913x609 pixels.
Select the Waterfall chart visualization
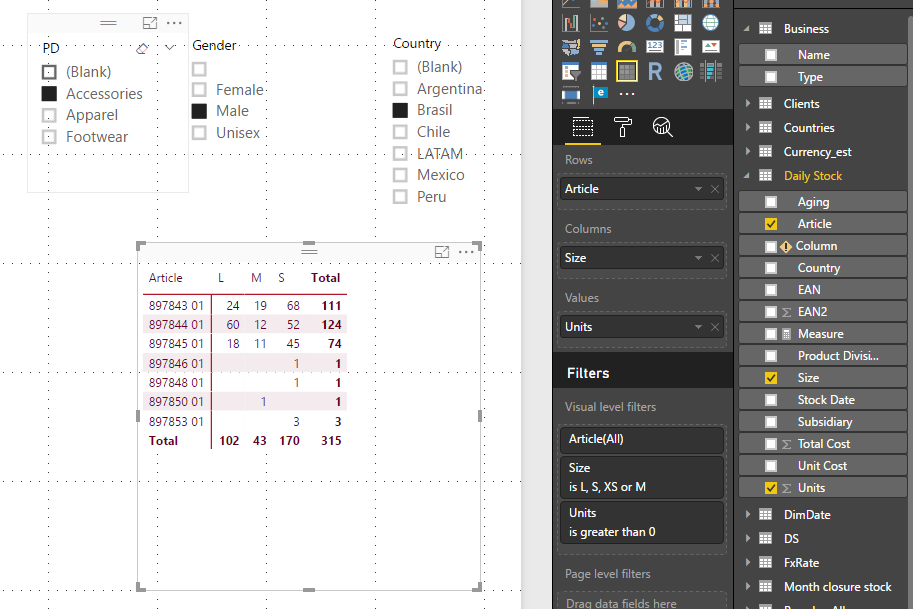[x=570, y=23]
